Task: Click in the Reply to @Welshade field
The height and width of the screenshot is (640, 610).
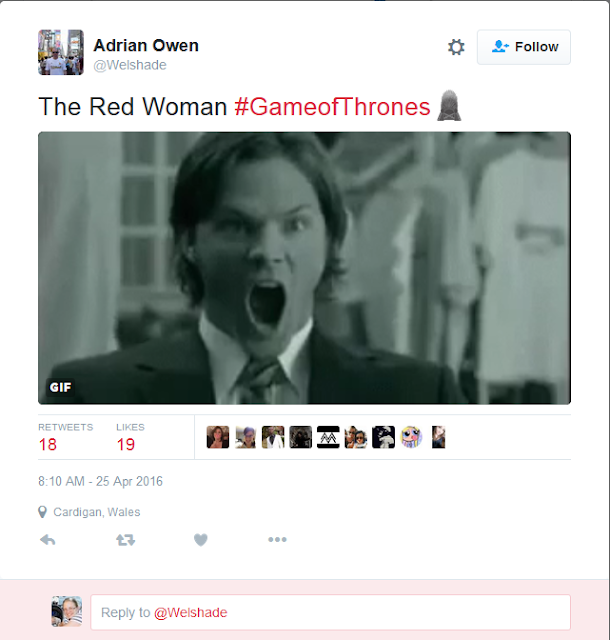Action: [x=330, y=612]
